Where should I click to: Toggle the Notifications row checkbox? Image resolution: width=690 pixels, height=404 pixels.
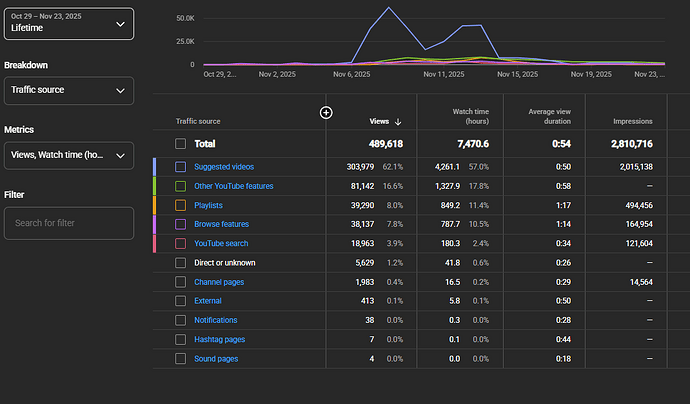(181, 320)
